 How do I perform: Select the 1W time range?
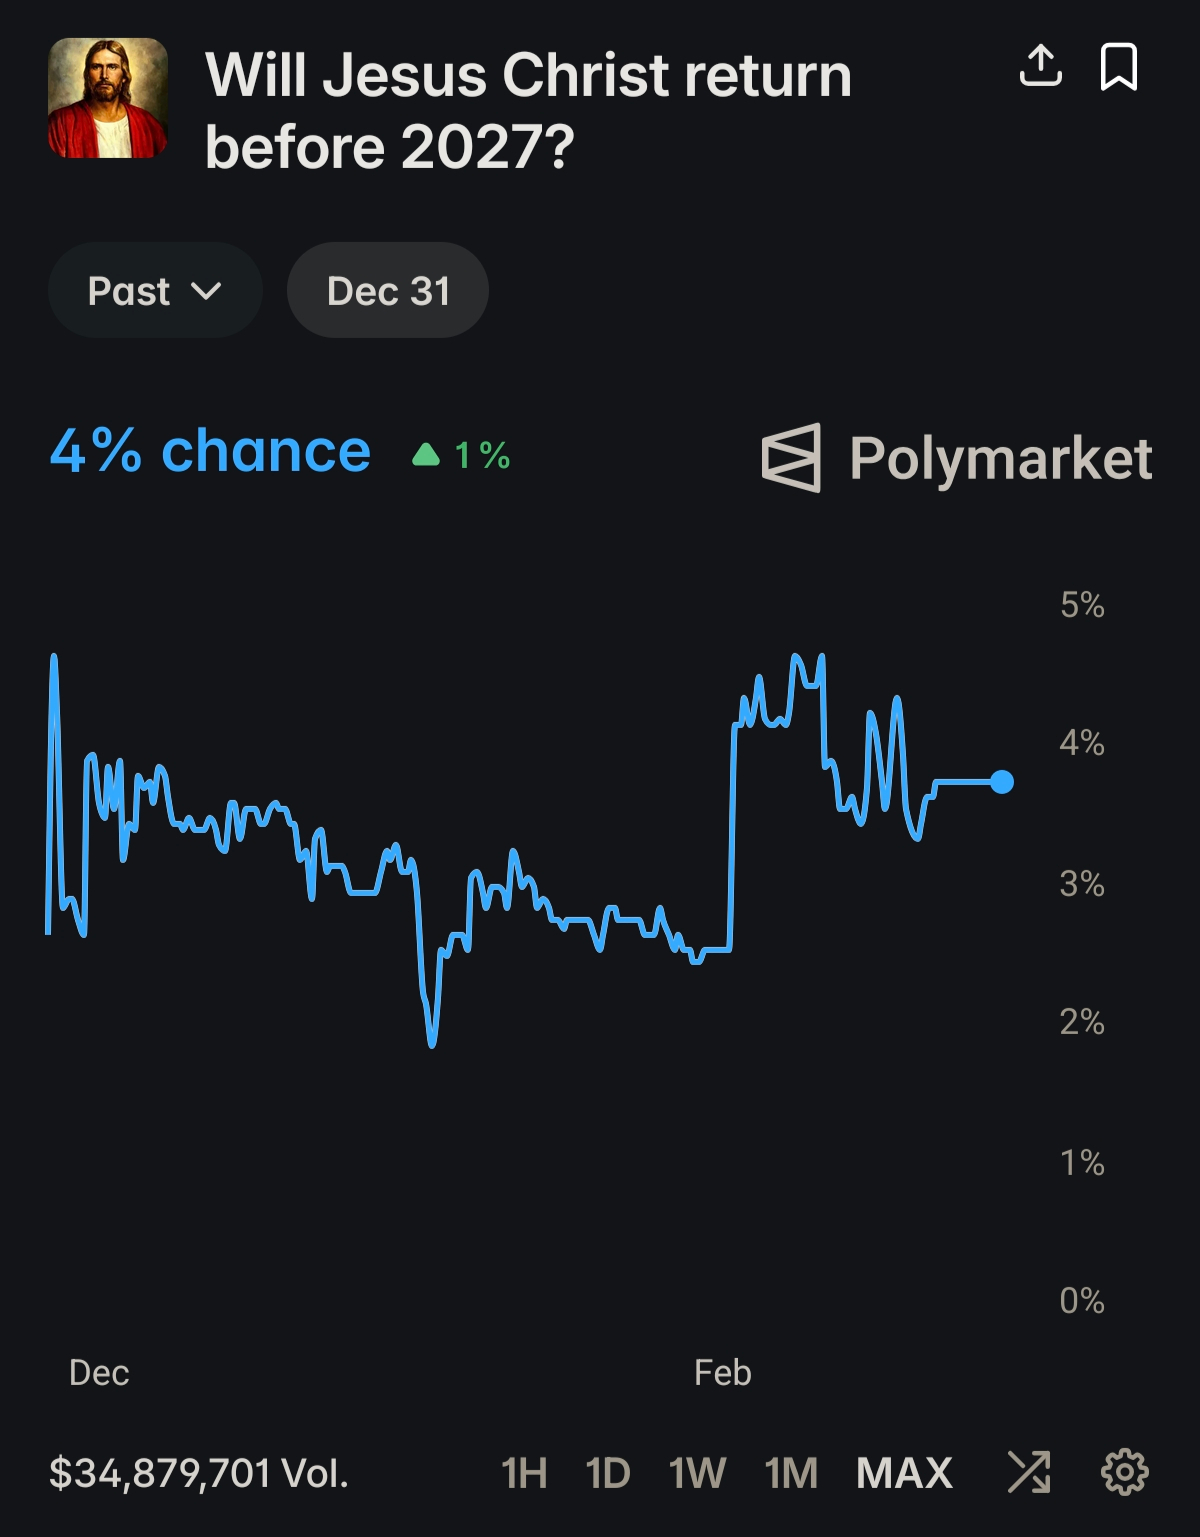pos(697,1473)
